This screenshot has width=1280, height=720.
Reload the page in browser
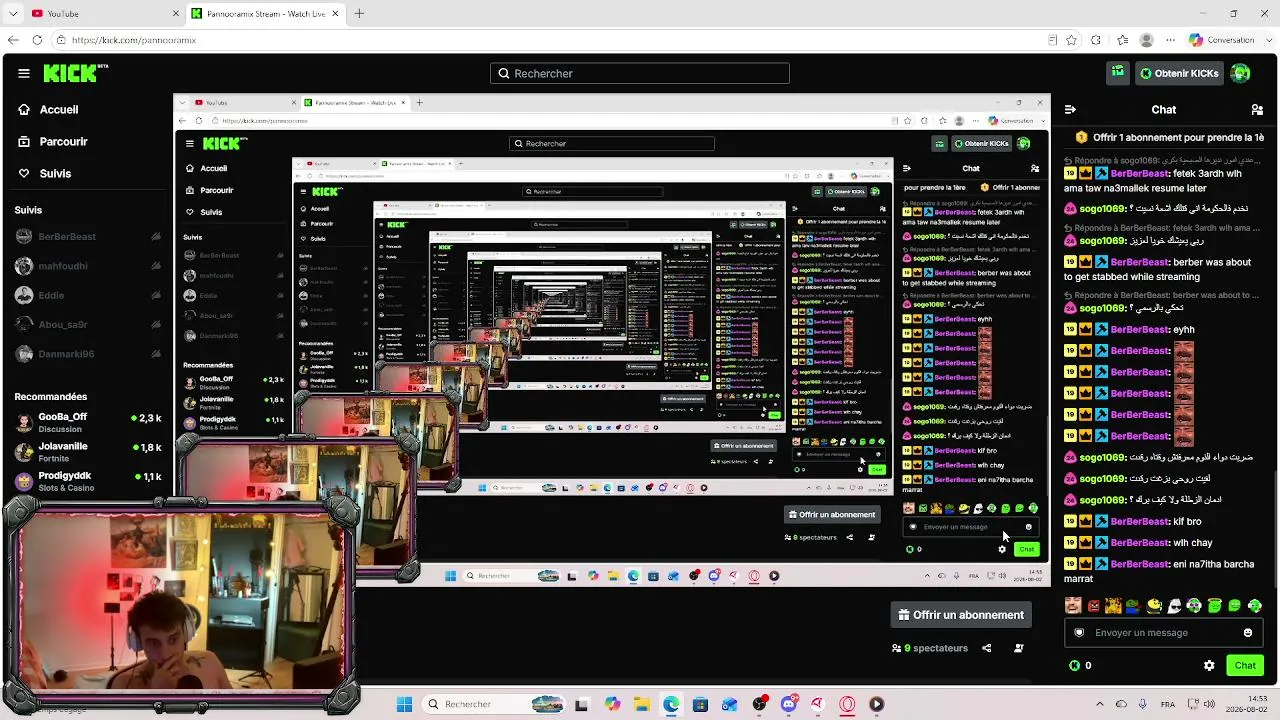point(37,40)
